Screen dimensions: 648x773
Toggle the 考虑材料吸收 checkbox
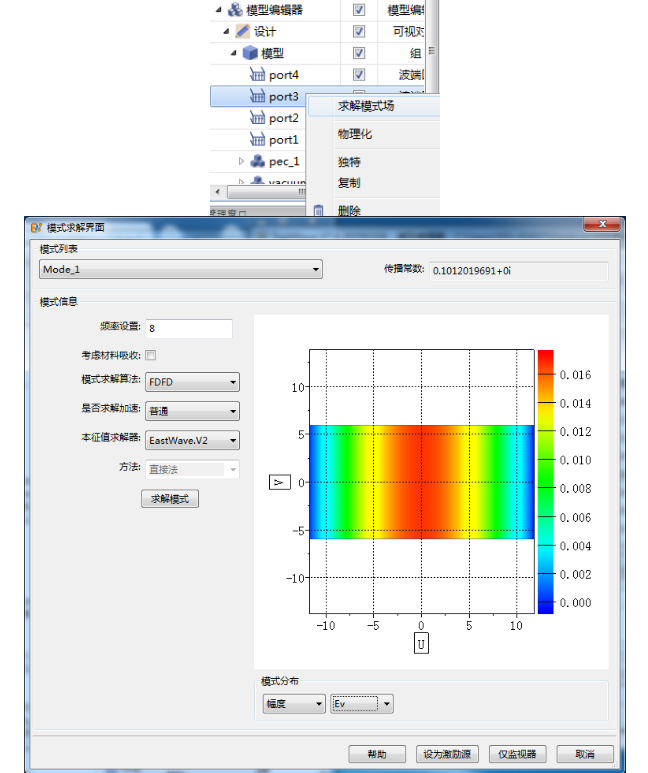coord(151,355)
